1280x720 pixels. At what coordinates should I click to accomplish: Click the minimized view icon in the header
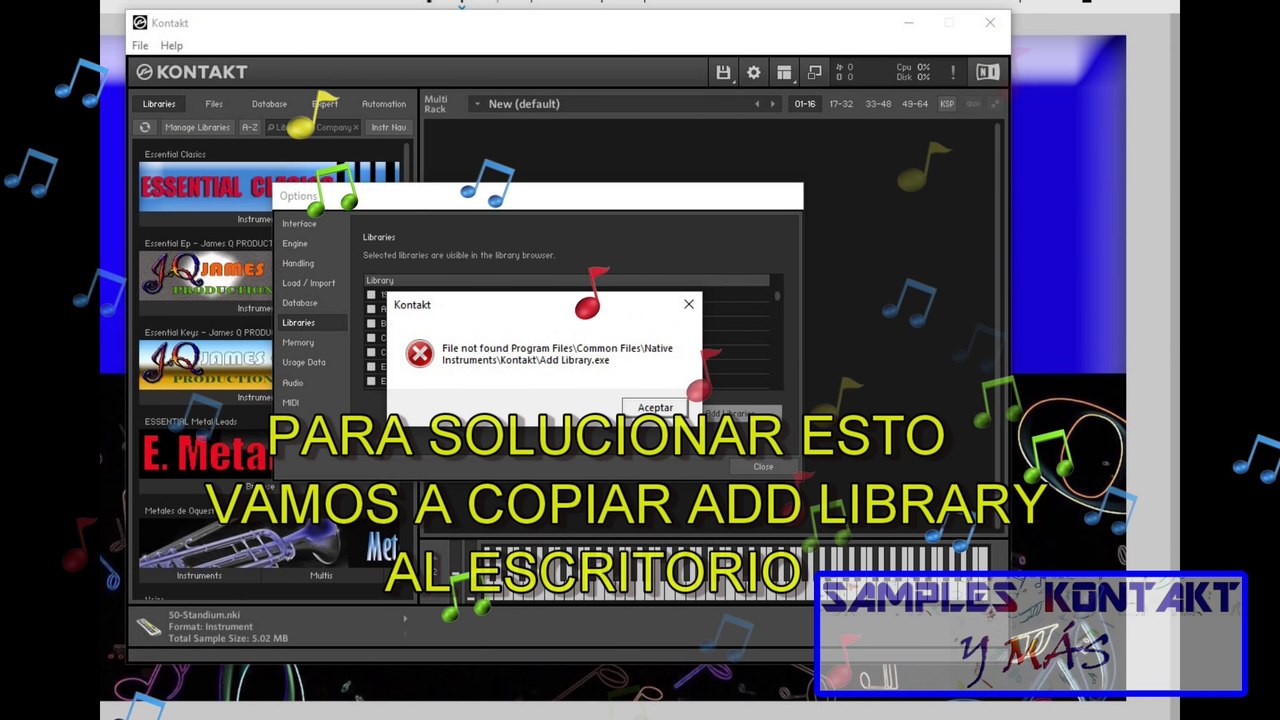point(814,72)
